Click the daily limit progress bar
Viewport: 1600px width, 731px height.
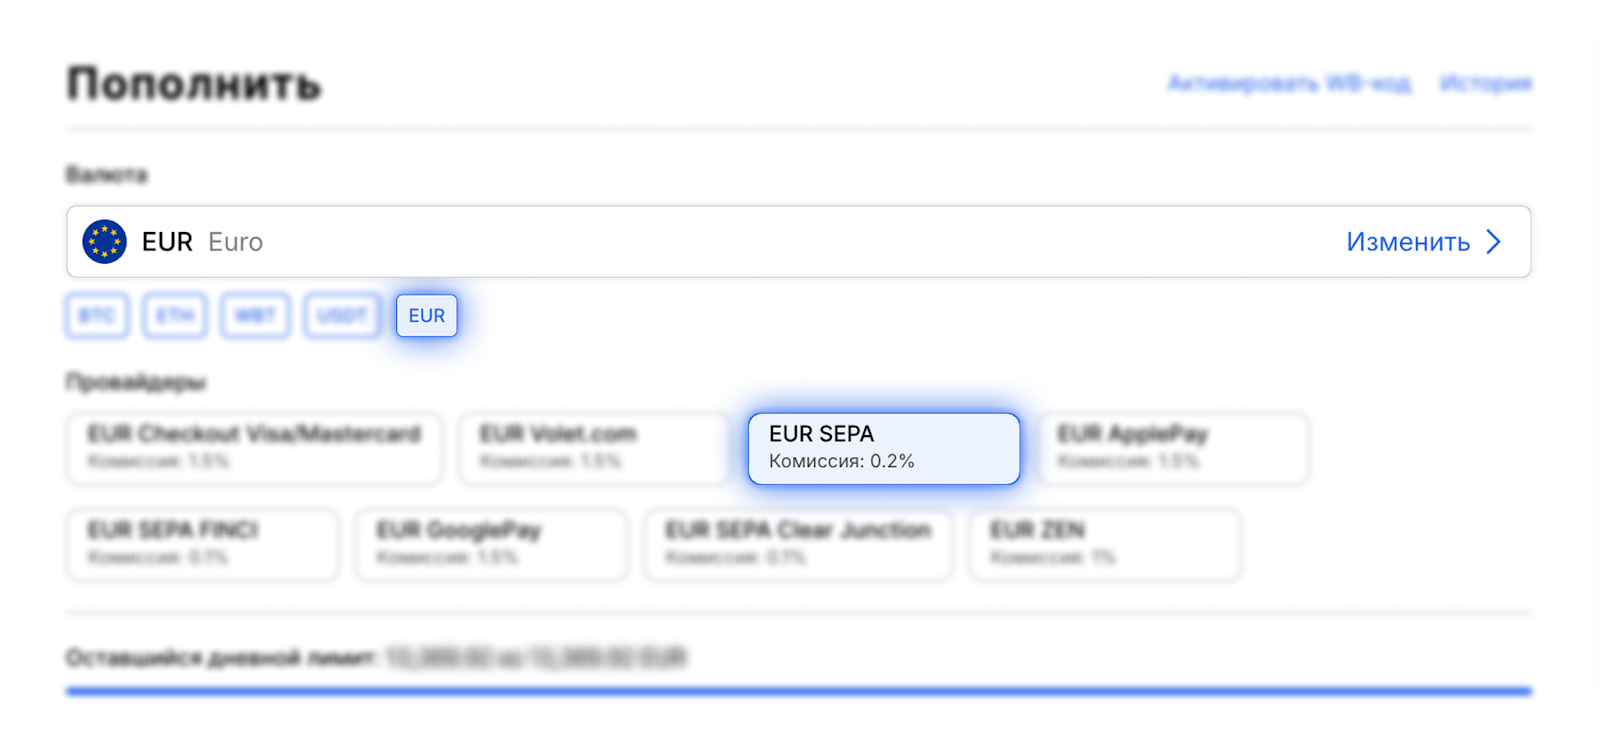click(798, 691)
